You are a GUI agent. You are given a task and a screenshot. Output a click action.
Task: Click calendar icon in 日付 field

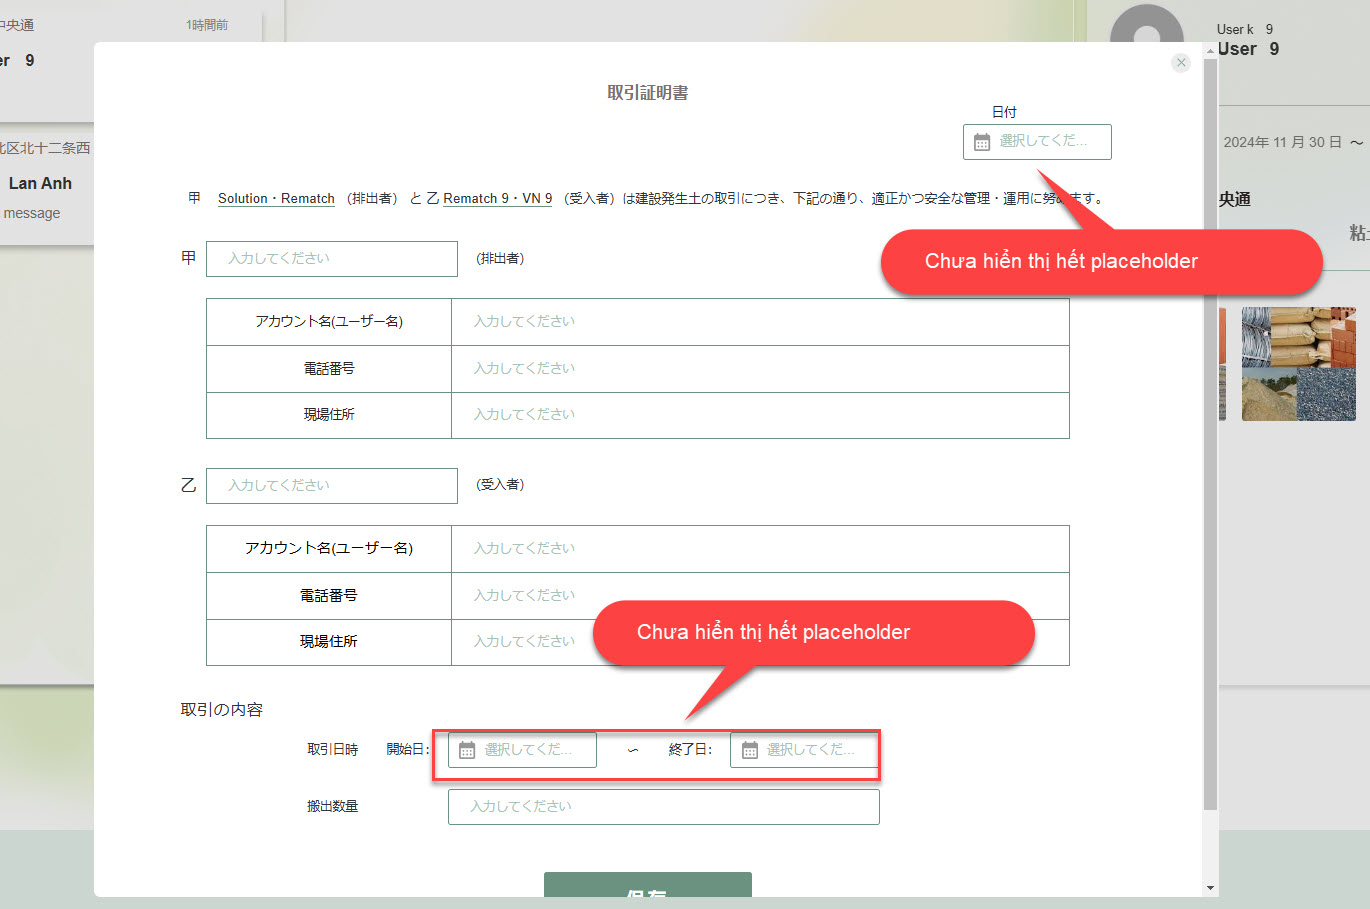click(x=982, y=142)
